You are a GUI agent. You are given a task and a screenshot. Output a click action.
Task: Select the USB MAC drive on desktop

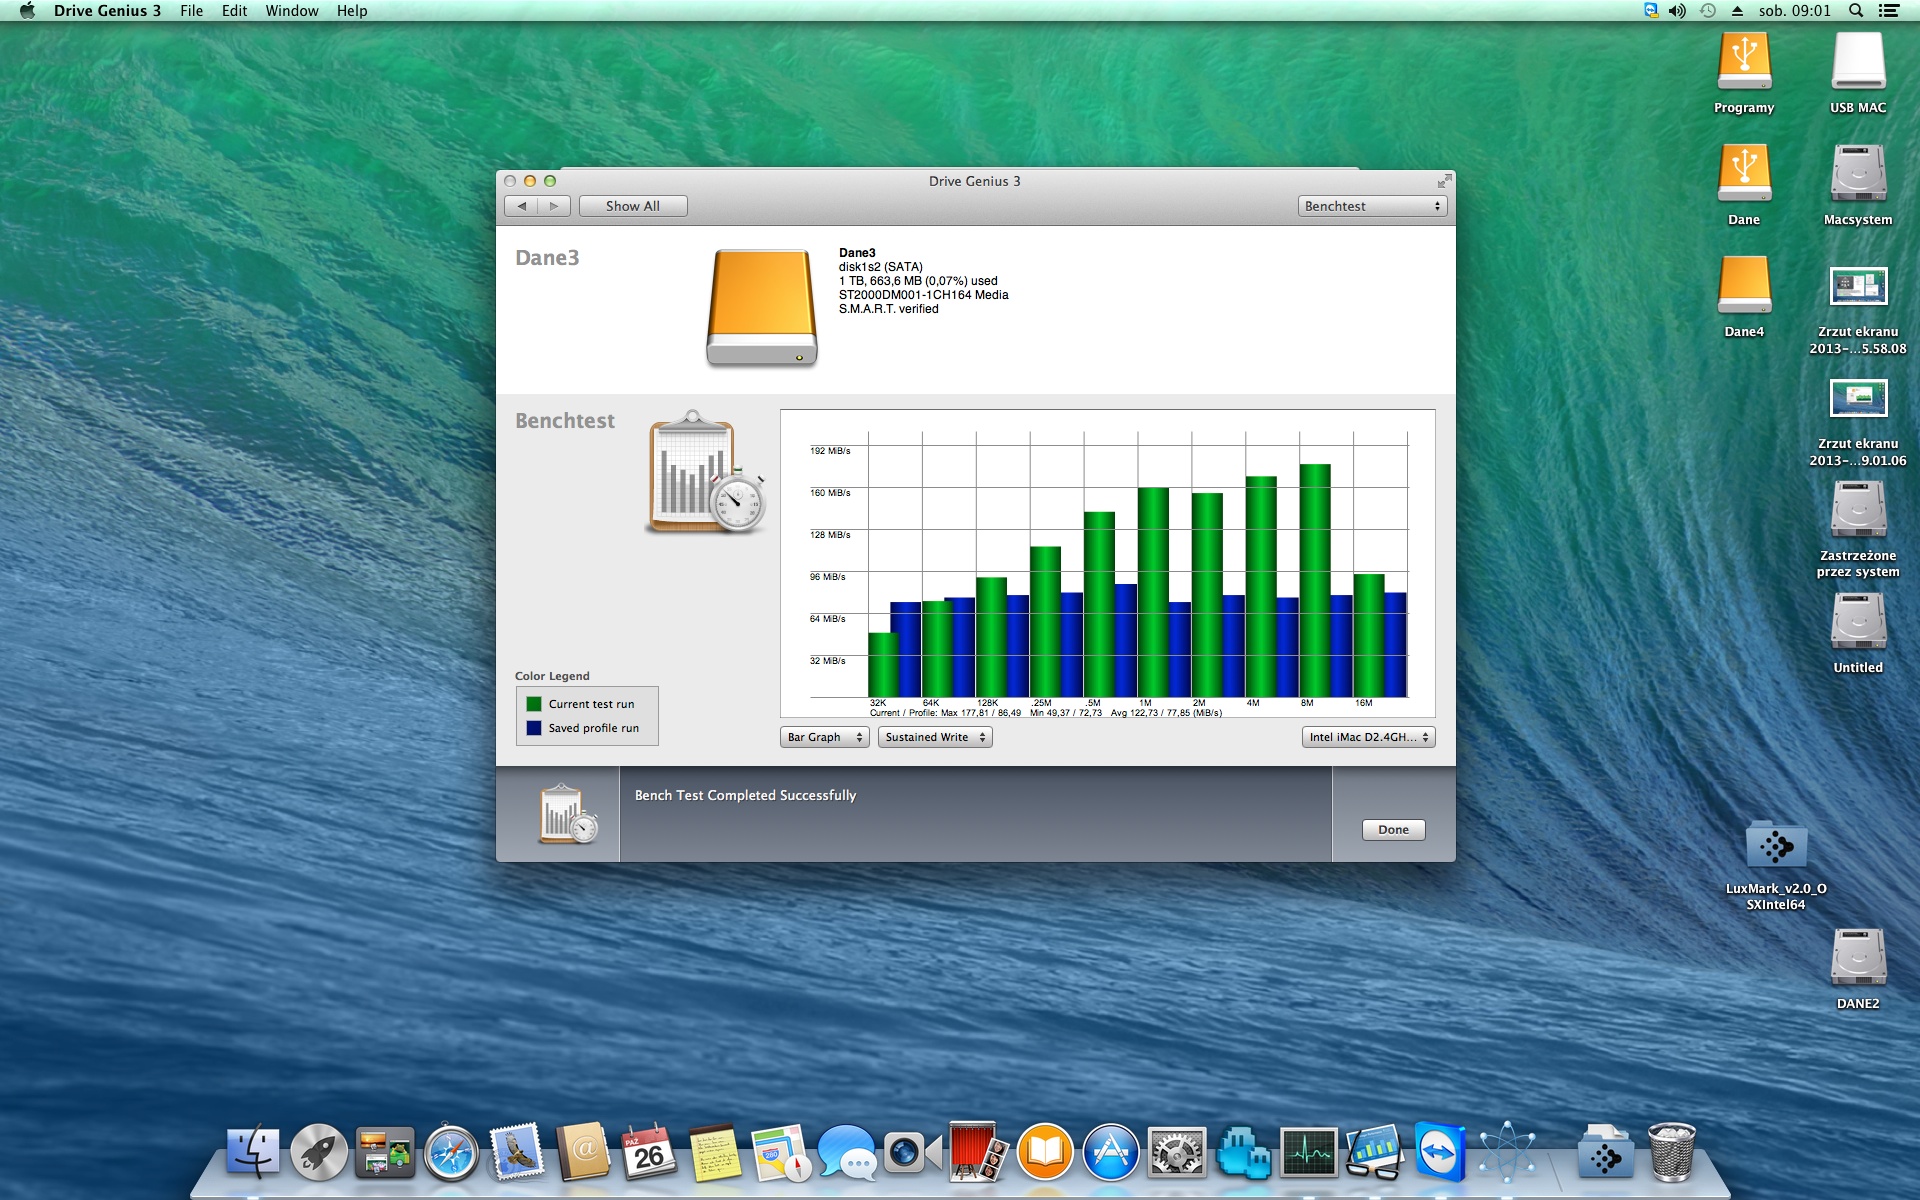pyautogui.click(x=1858, y=73)
